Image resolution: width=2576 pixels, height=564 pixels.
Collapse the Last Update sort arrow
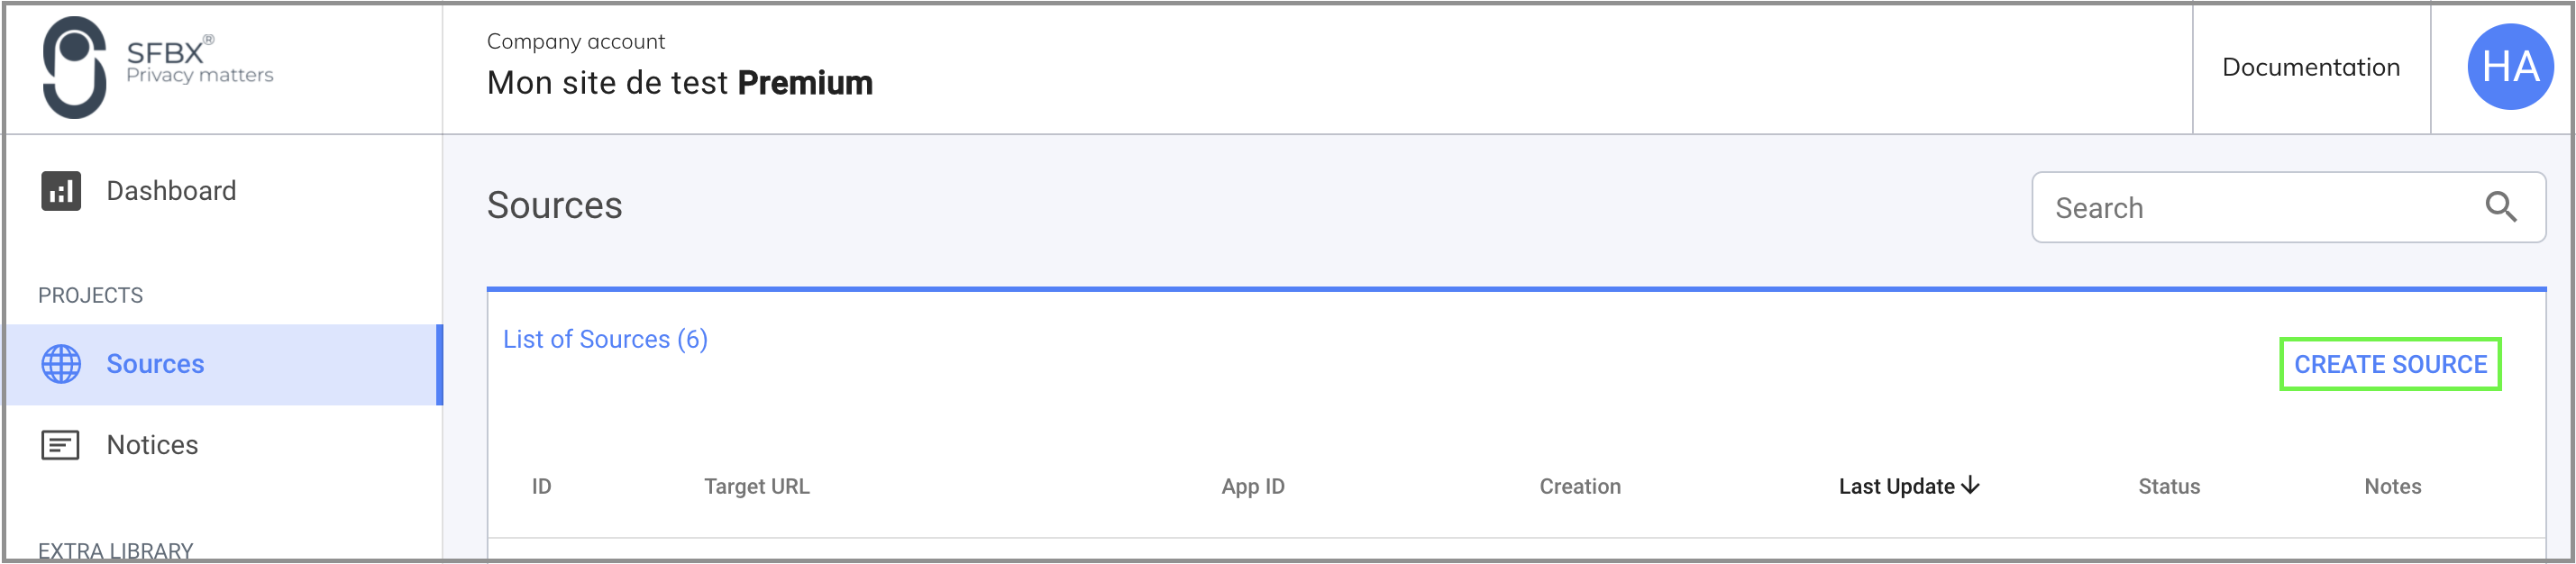tap(1972, 486)
